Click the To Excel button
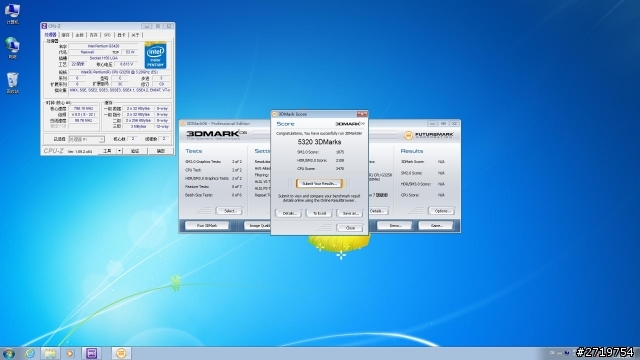Viewport: 640px width, 360px height. [319, 213]
